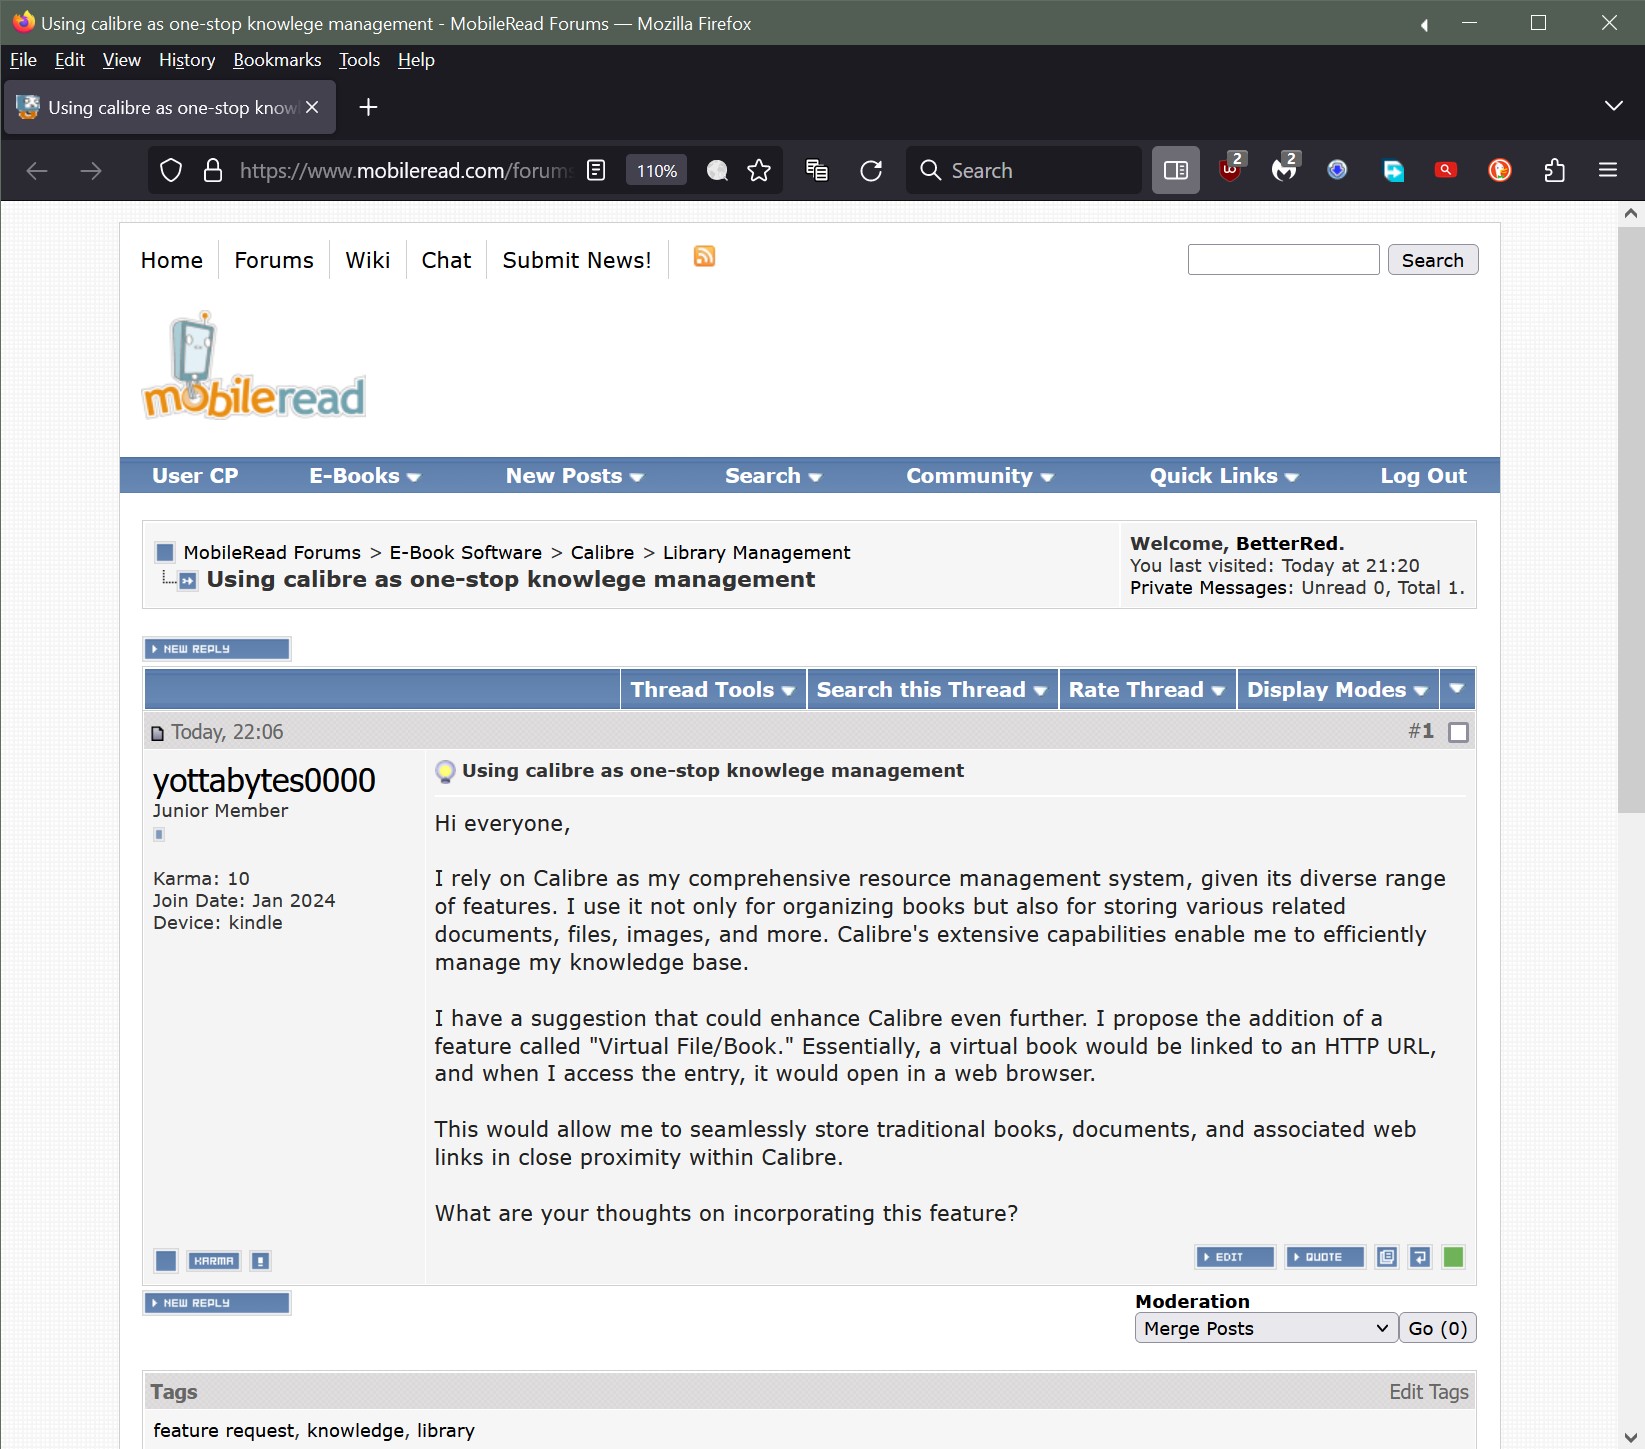This screenshot has height=1449, width=1645.
Task: Open the Bookmarks menu
Action: click(x=277, y=60)
